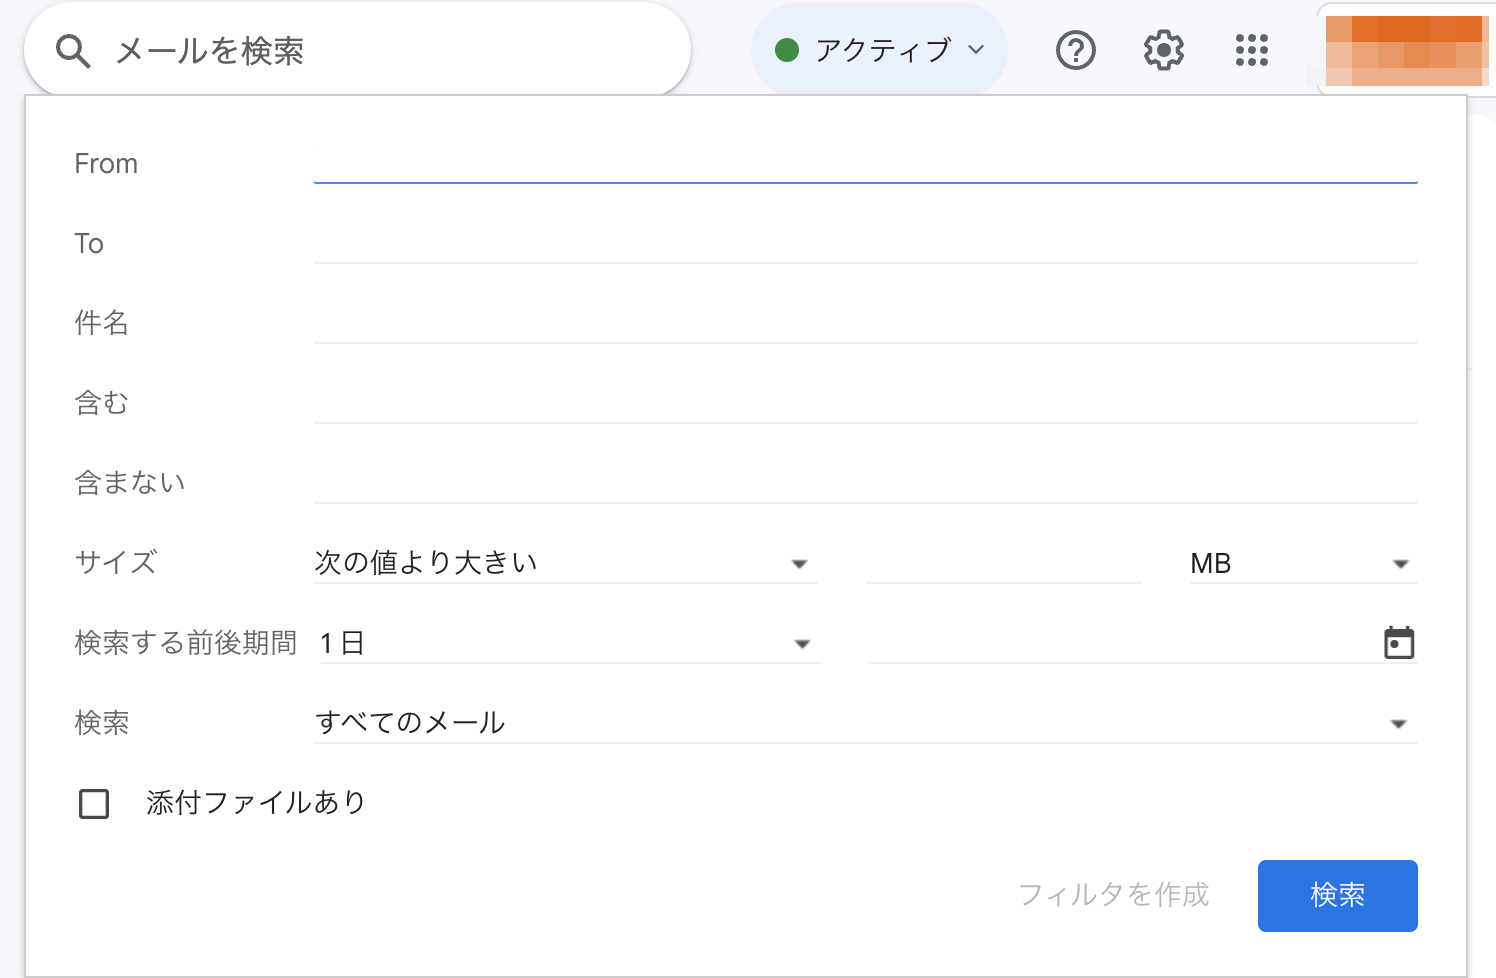Check the attachment filter option
Viewport: 1496px width, 978px height.
(93, 803)
